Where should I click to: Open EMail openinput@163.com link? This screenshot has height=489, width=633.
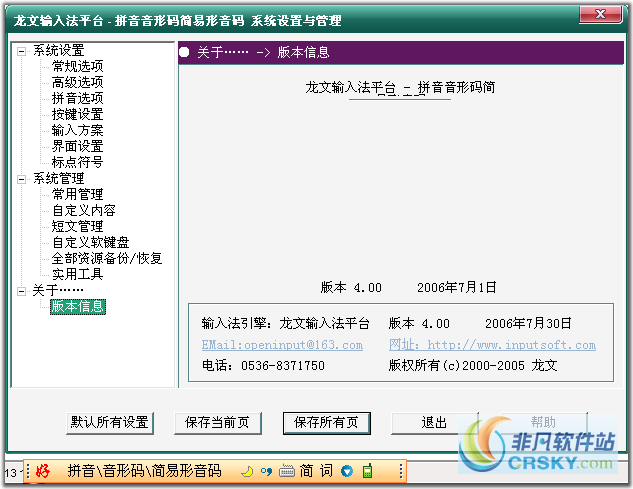pos(282,345)
